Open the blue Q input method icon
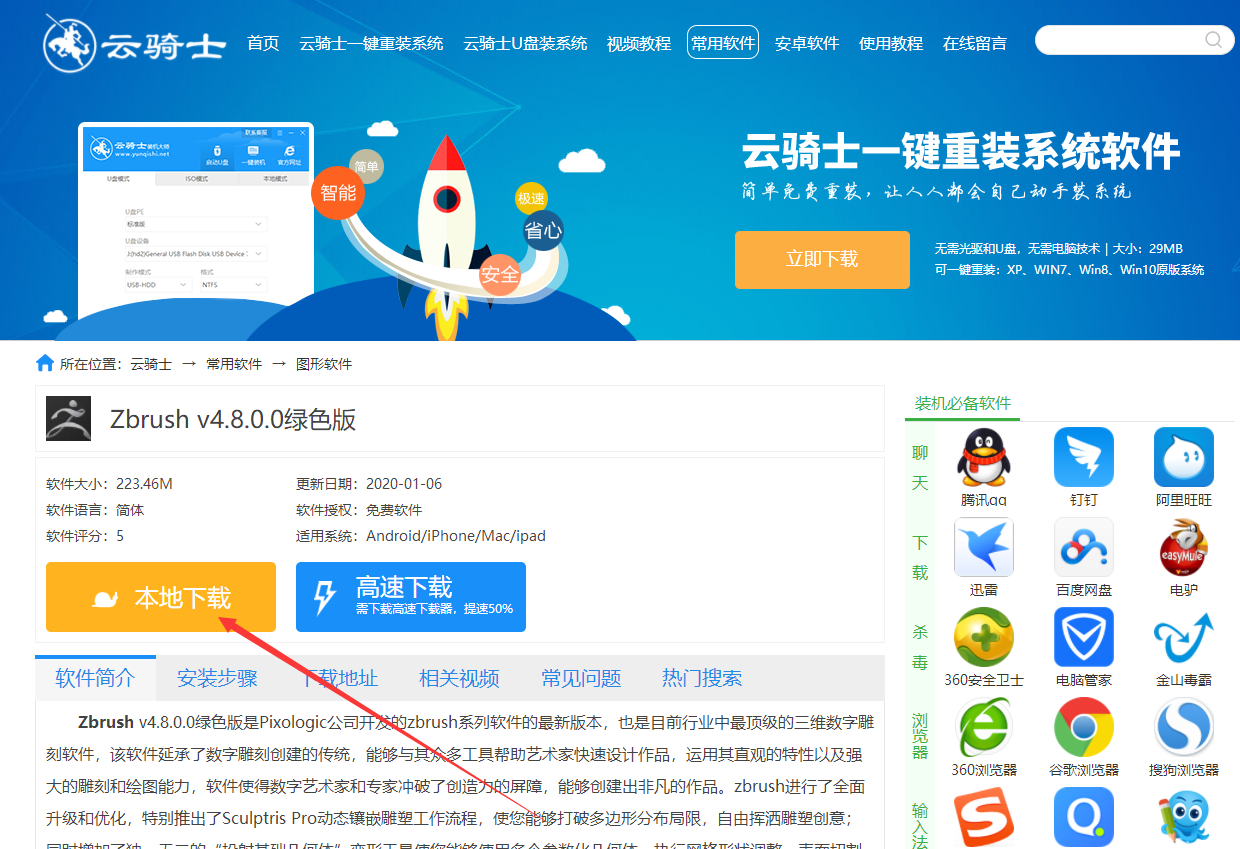 tap(1084, 818)
